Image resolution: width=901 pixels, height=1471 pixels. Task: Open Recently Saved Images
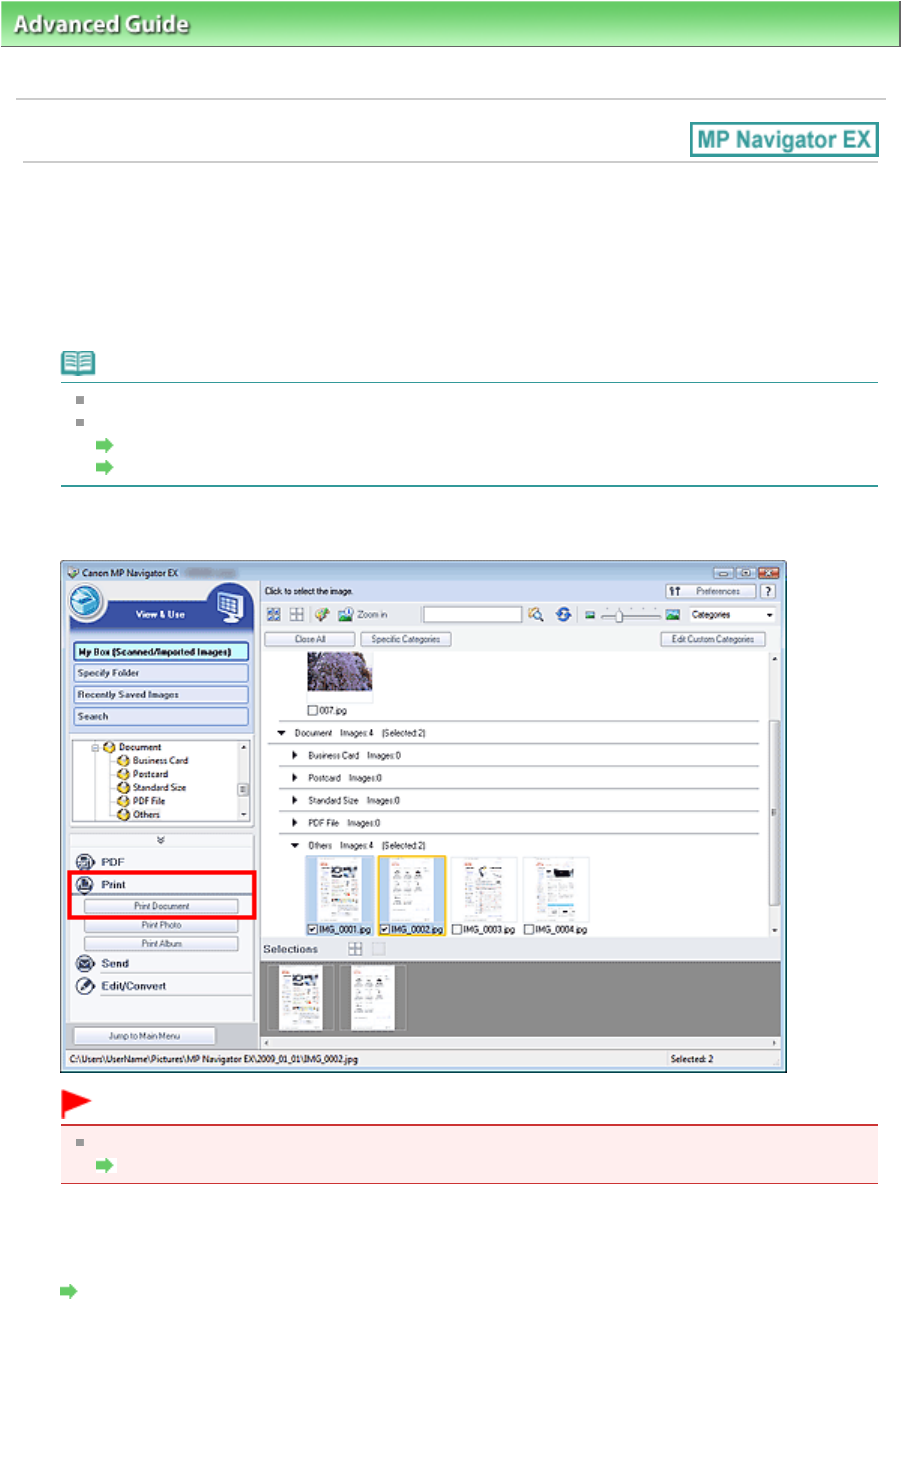pos(160,695)
